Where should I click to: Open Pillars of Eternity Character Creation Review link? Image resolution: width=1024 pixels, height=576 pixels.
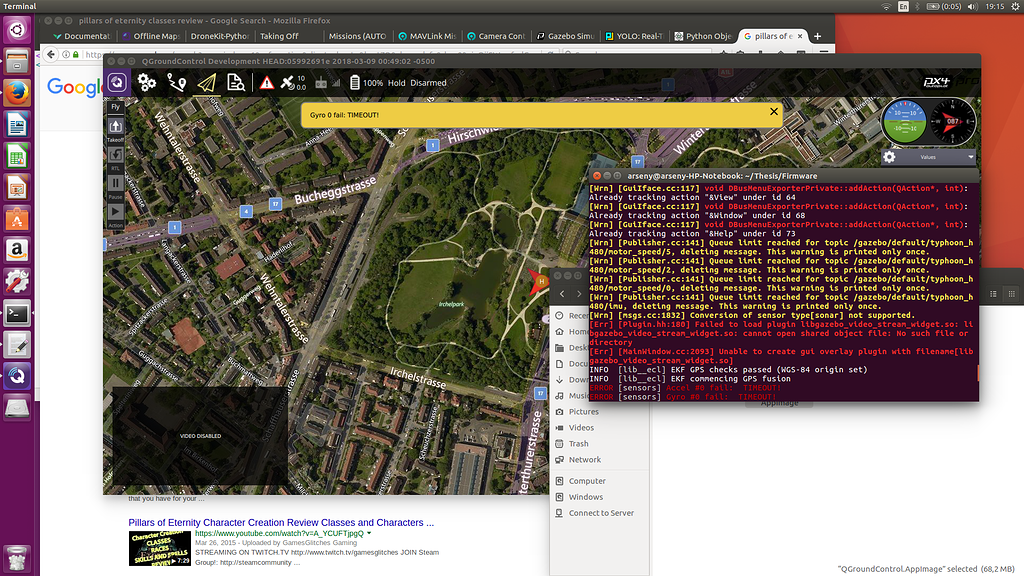(x=281, y=522)
